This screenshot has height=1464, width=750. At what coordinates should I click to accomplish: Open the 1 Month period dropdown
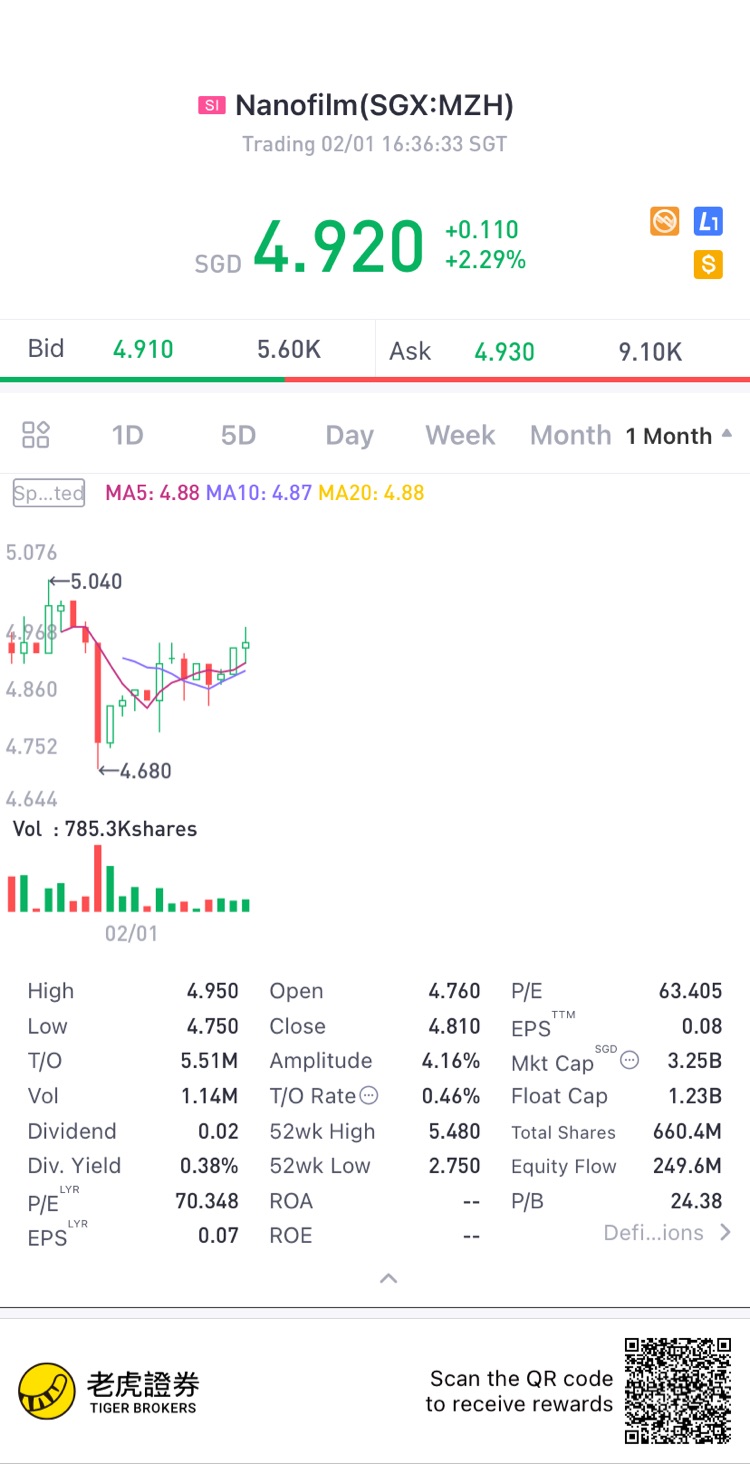(x=678, y=436)
